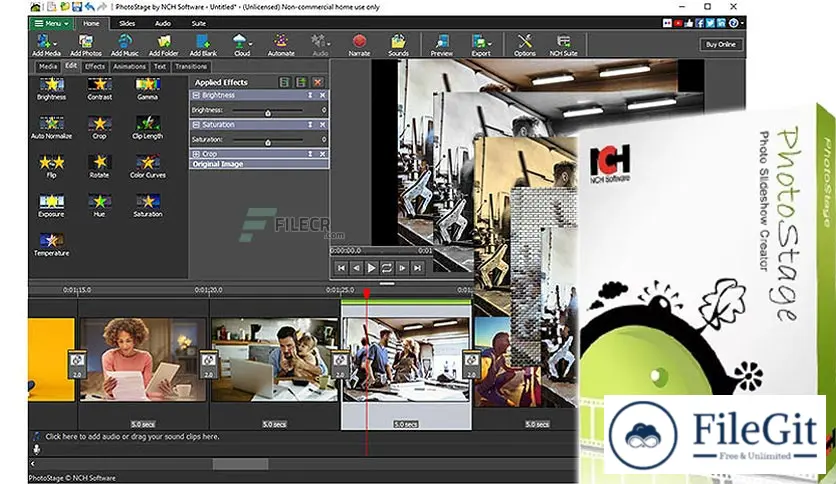Open the NCH Suite toolbar icon
Screen dimensions: 836x484
[x=564, y=42]
